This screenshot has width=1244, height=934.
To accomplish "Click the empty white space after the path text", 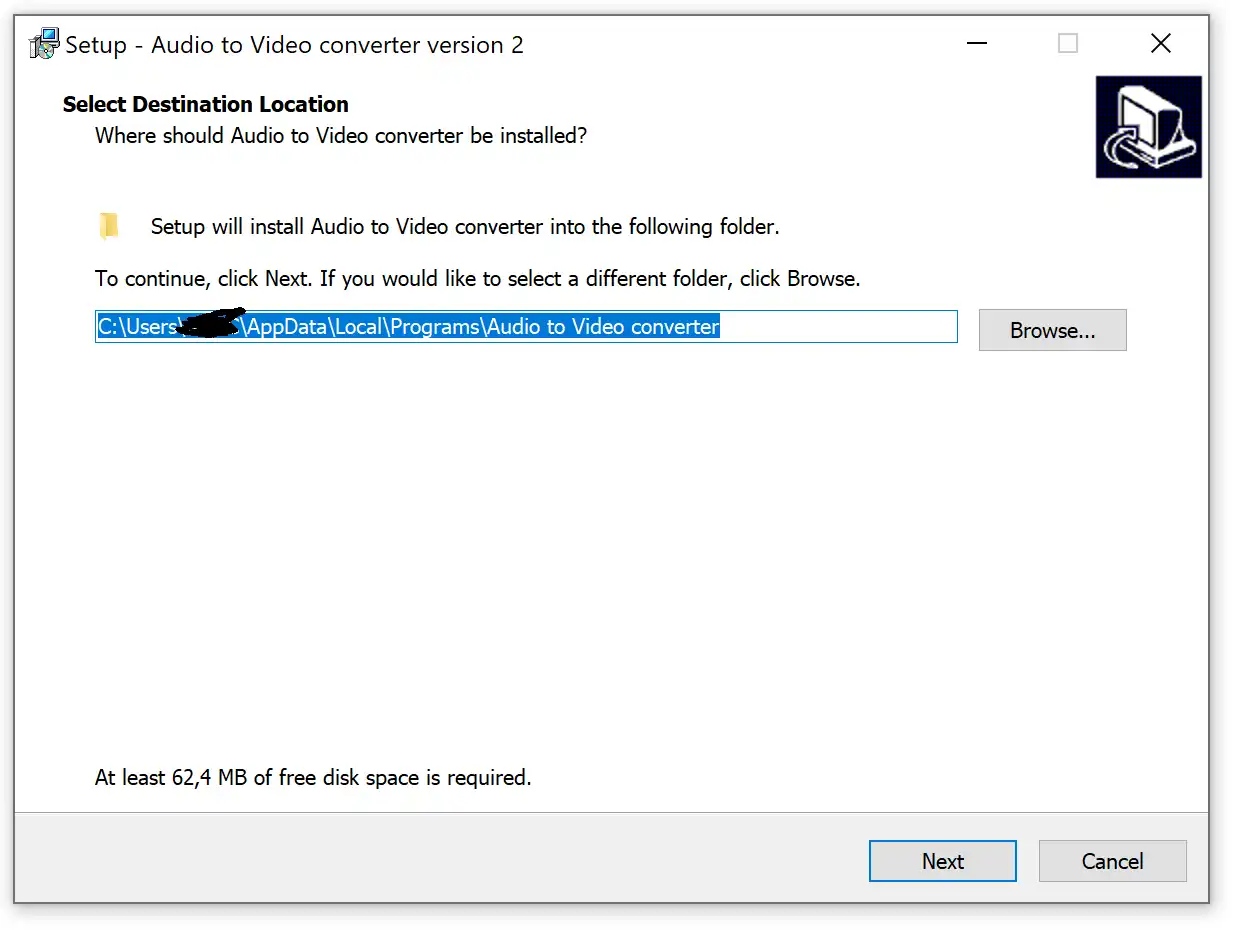I will (840, 327).
